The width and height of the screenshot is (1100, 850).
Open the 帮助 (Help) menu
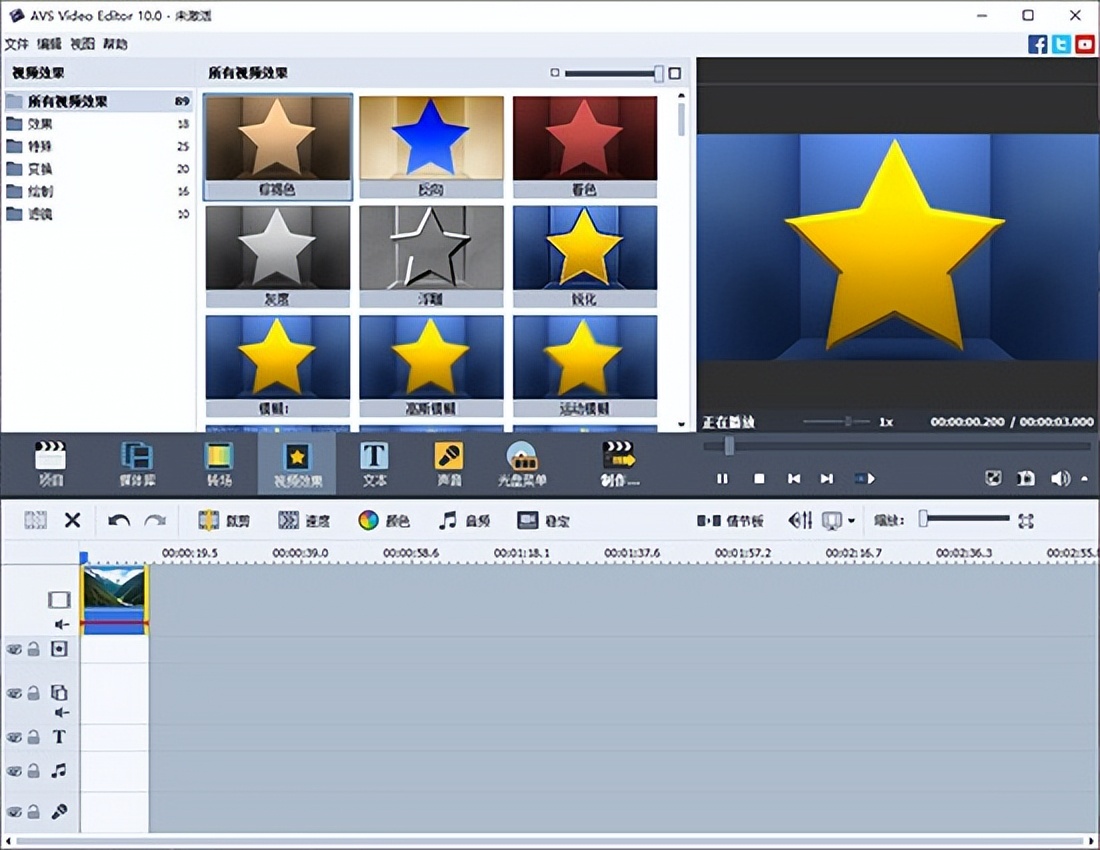tap(115, 44)
